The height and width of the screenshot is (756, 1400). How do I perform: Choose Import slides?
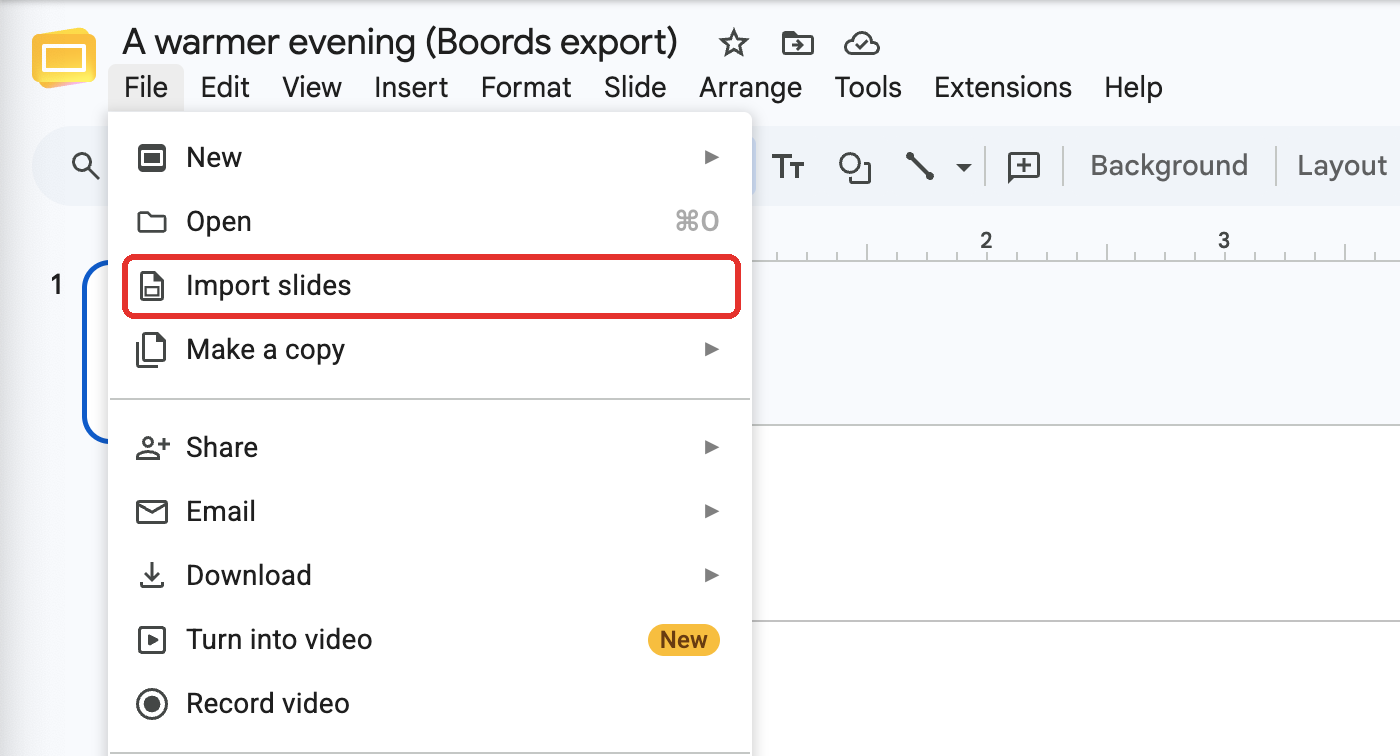point(430,286)
